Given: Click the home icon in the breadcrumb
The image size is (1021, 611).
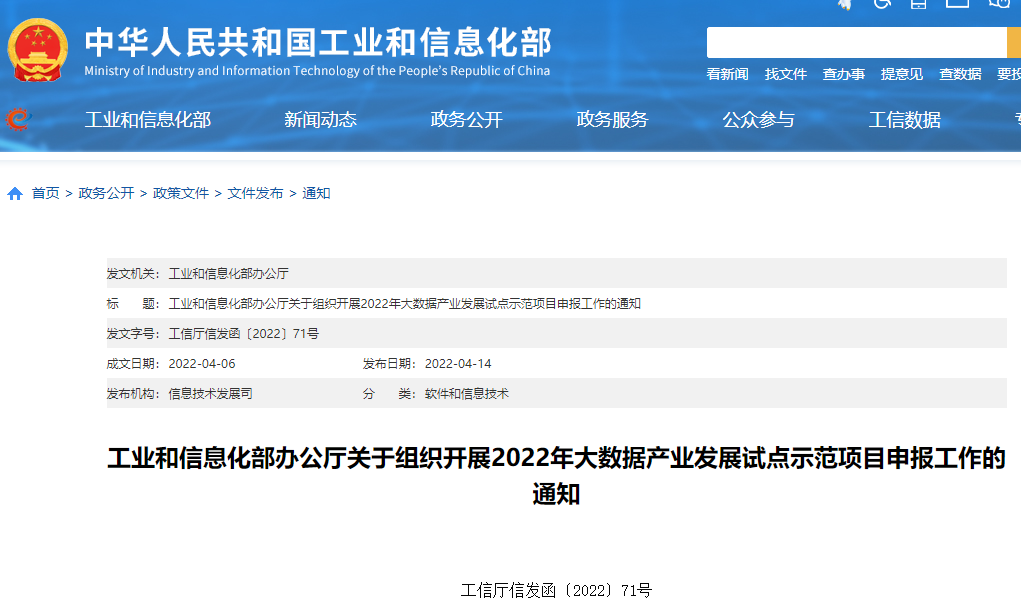Looking at the screenshot, I should [x=12, y=194].
